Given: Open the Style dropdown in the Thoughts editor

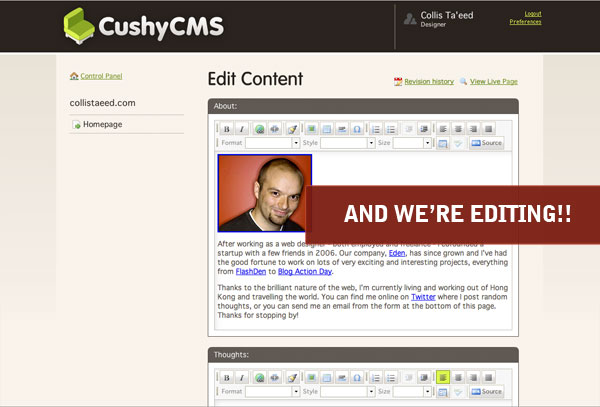Looking at the screenshot, I should click(x=348, y=391).
